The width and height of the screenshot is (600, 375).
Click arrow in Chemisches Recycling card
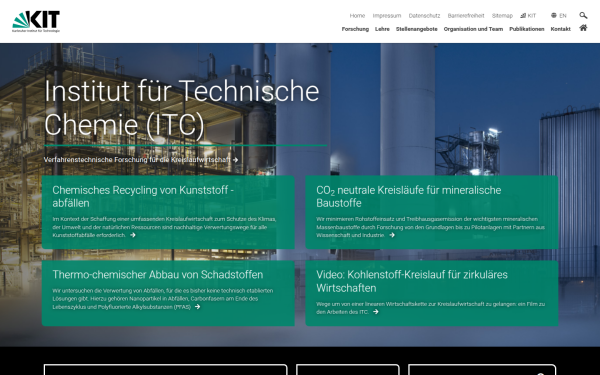click(x=133, y=235)
